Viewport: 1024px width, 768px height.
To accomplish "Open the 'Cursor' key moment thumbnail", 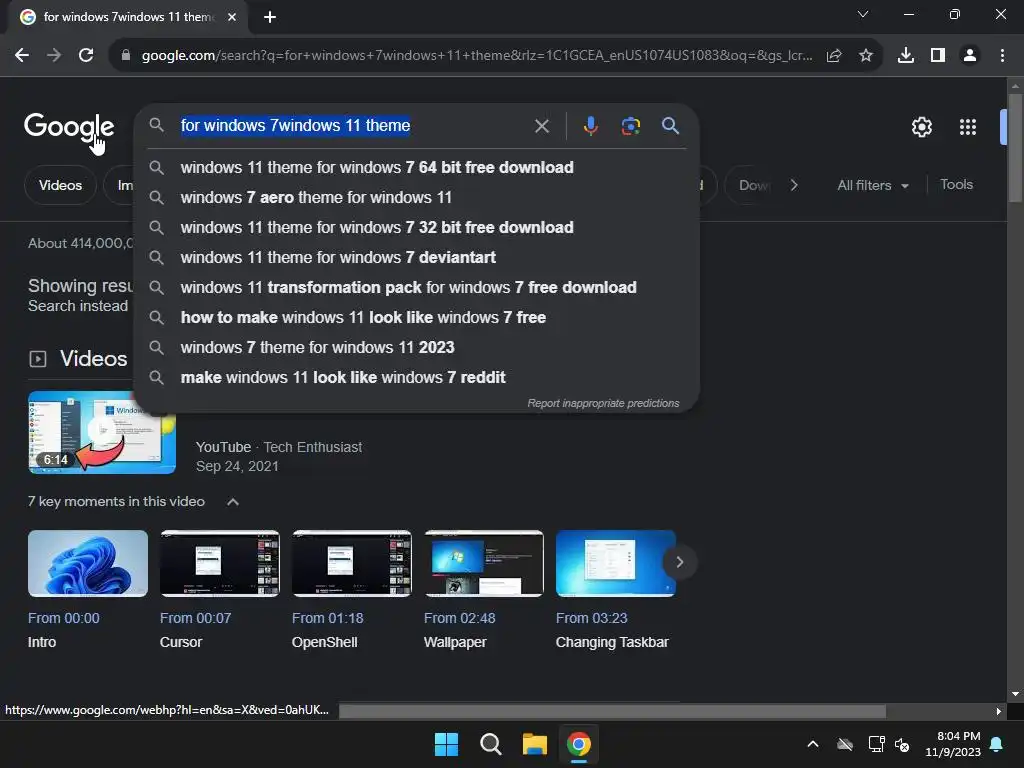I will tap(219, 563).
